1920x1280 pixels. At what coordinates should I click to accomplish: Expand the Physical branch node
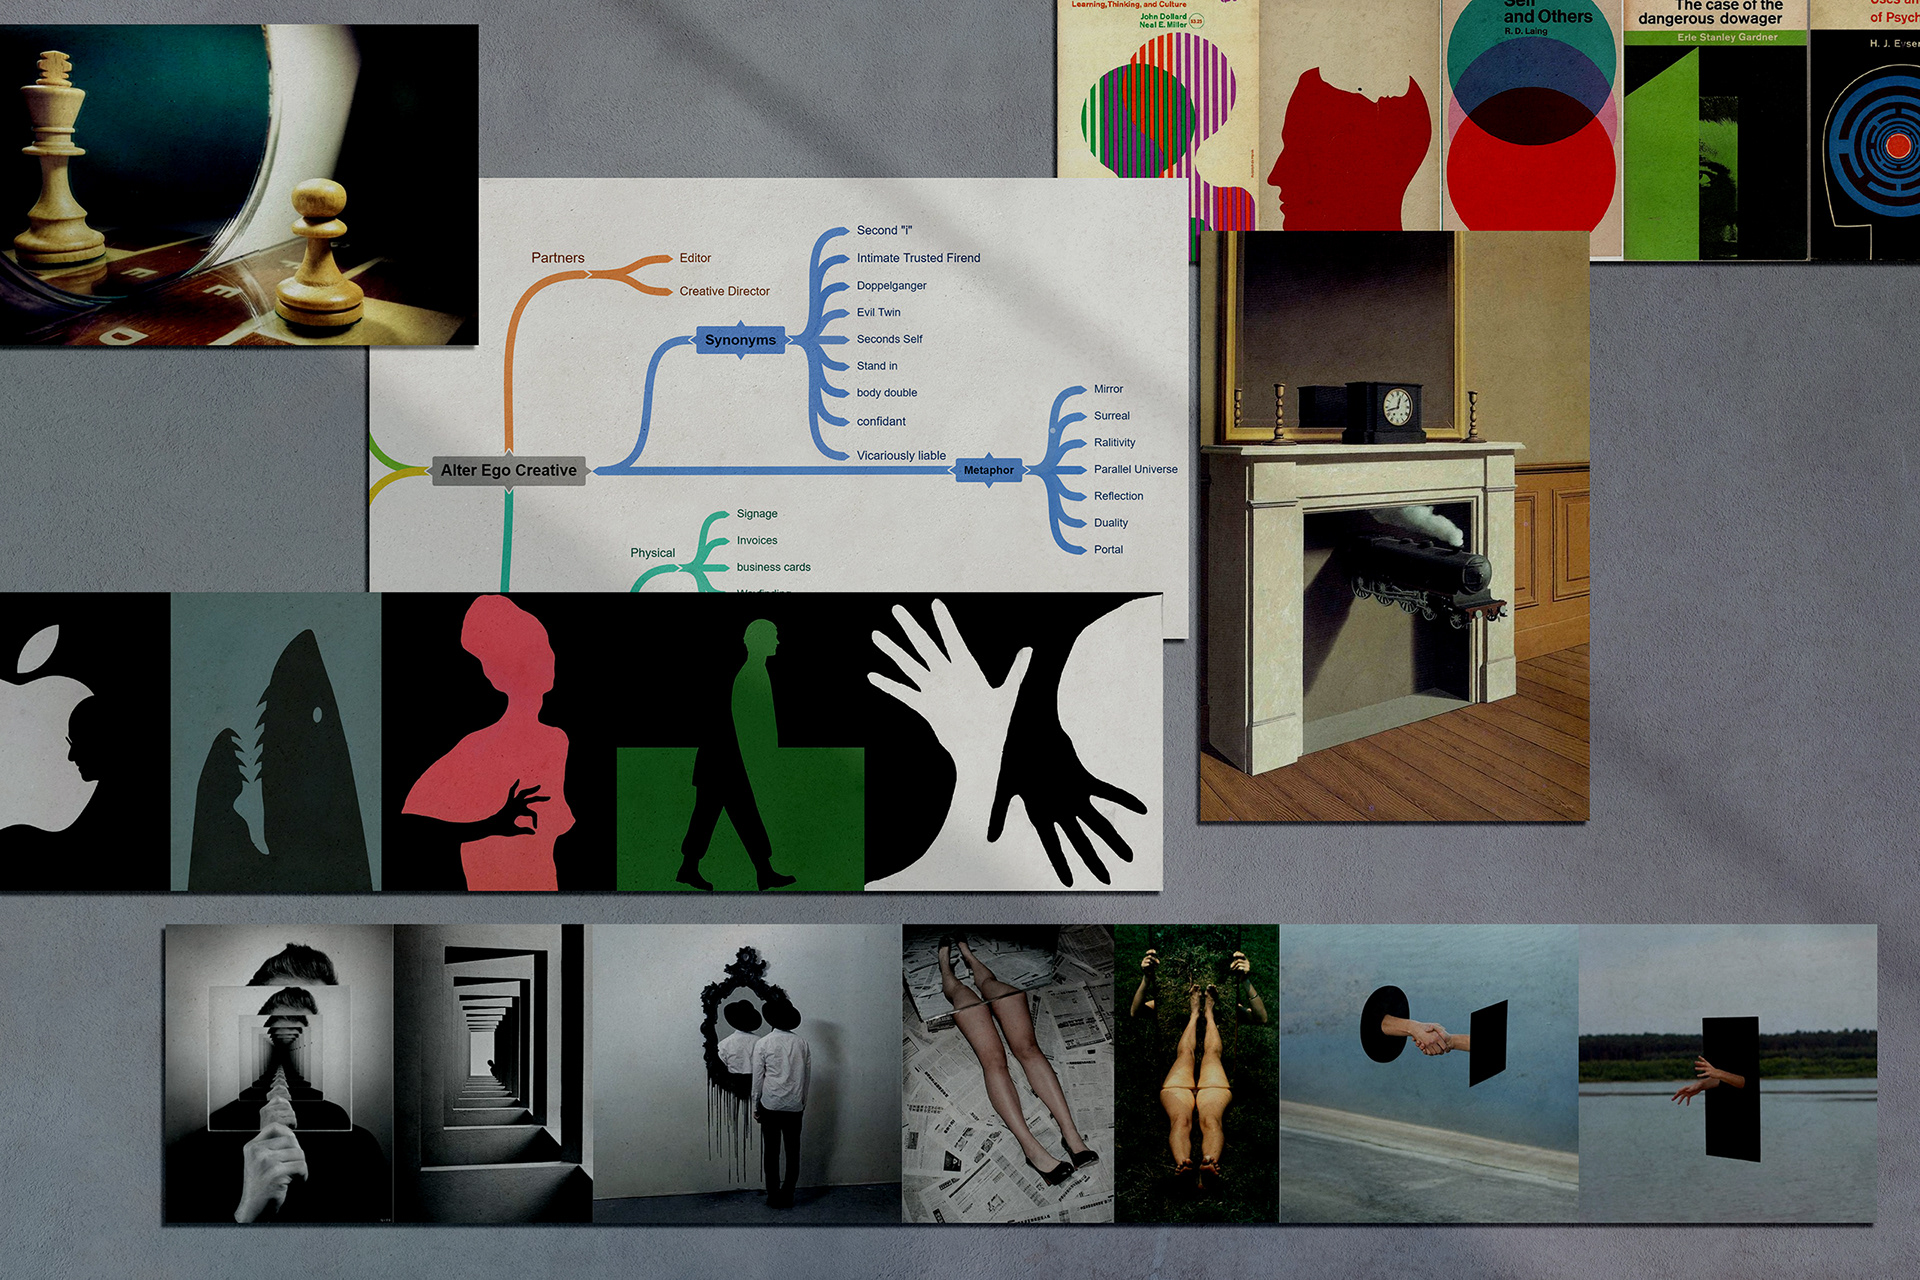[x=652, y=553]
